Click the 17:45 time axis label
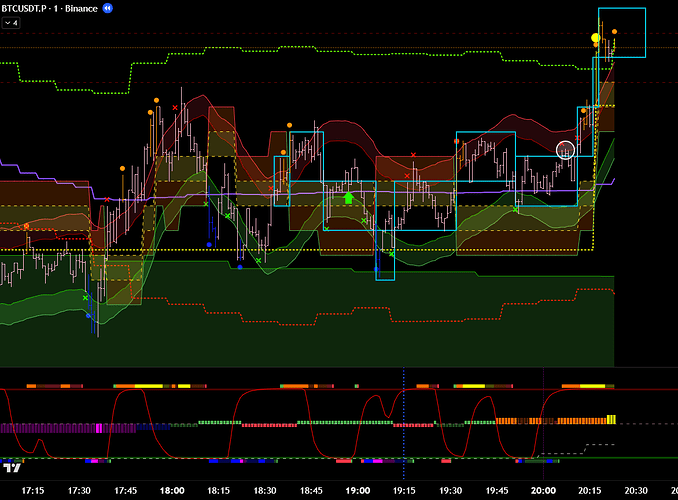 [x=125, y=491]
